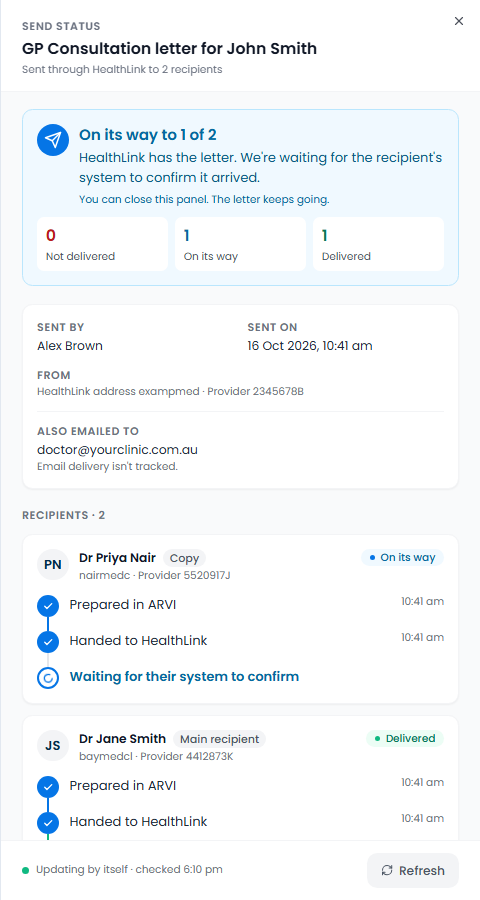Click Priya Nair's Prepared in ARVI checkmark
480x900 pixels.
pyautogui.click(x=48, y=605)
